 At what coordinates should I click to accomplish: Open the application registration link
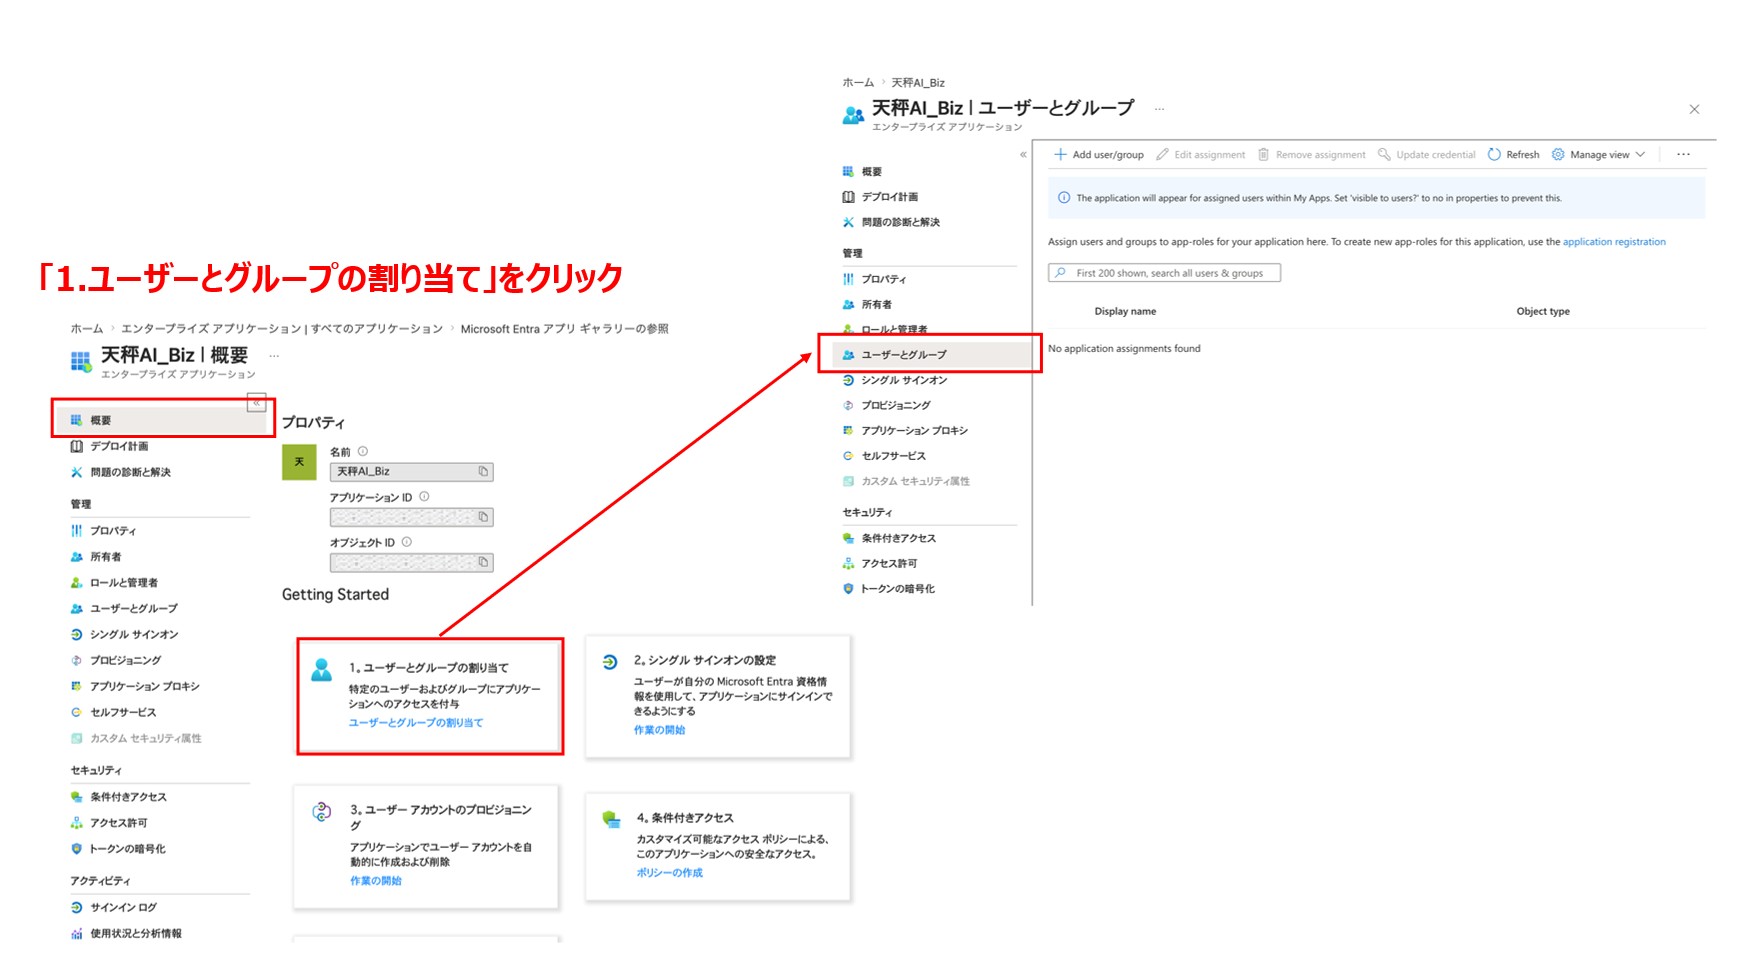1614,242
